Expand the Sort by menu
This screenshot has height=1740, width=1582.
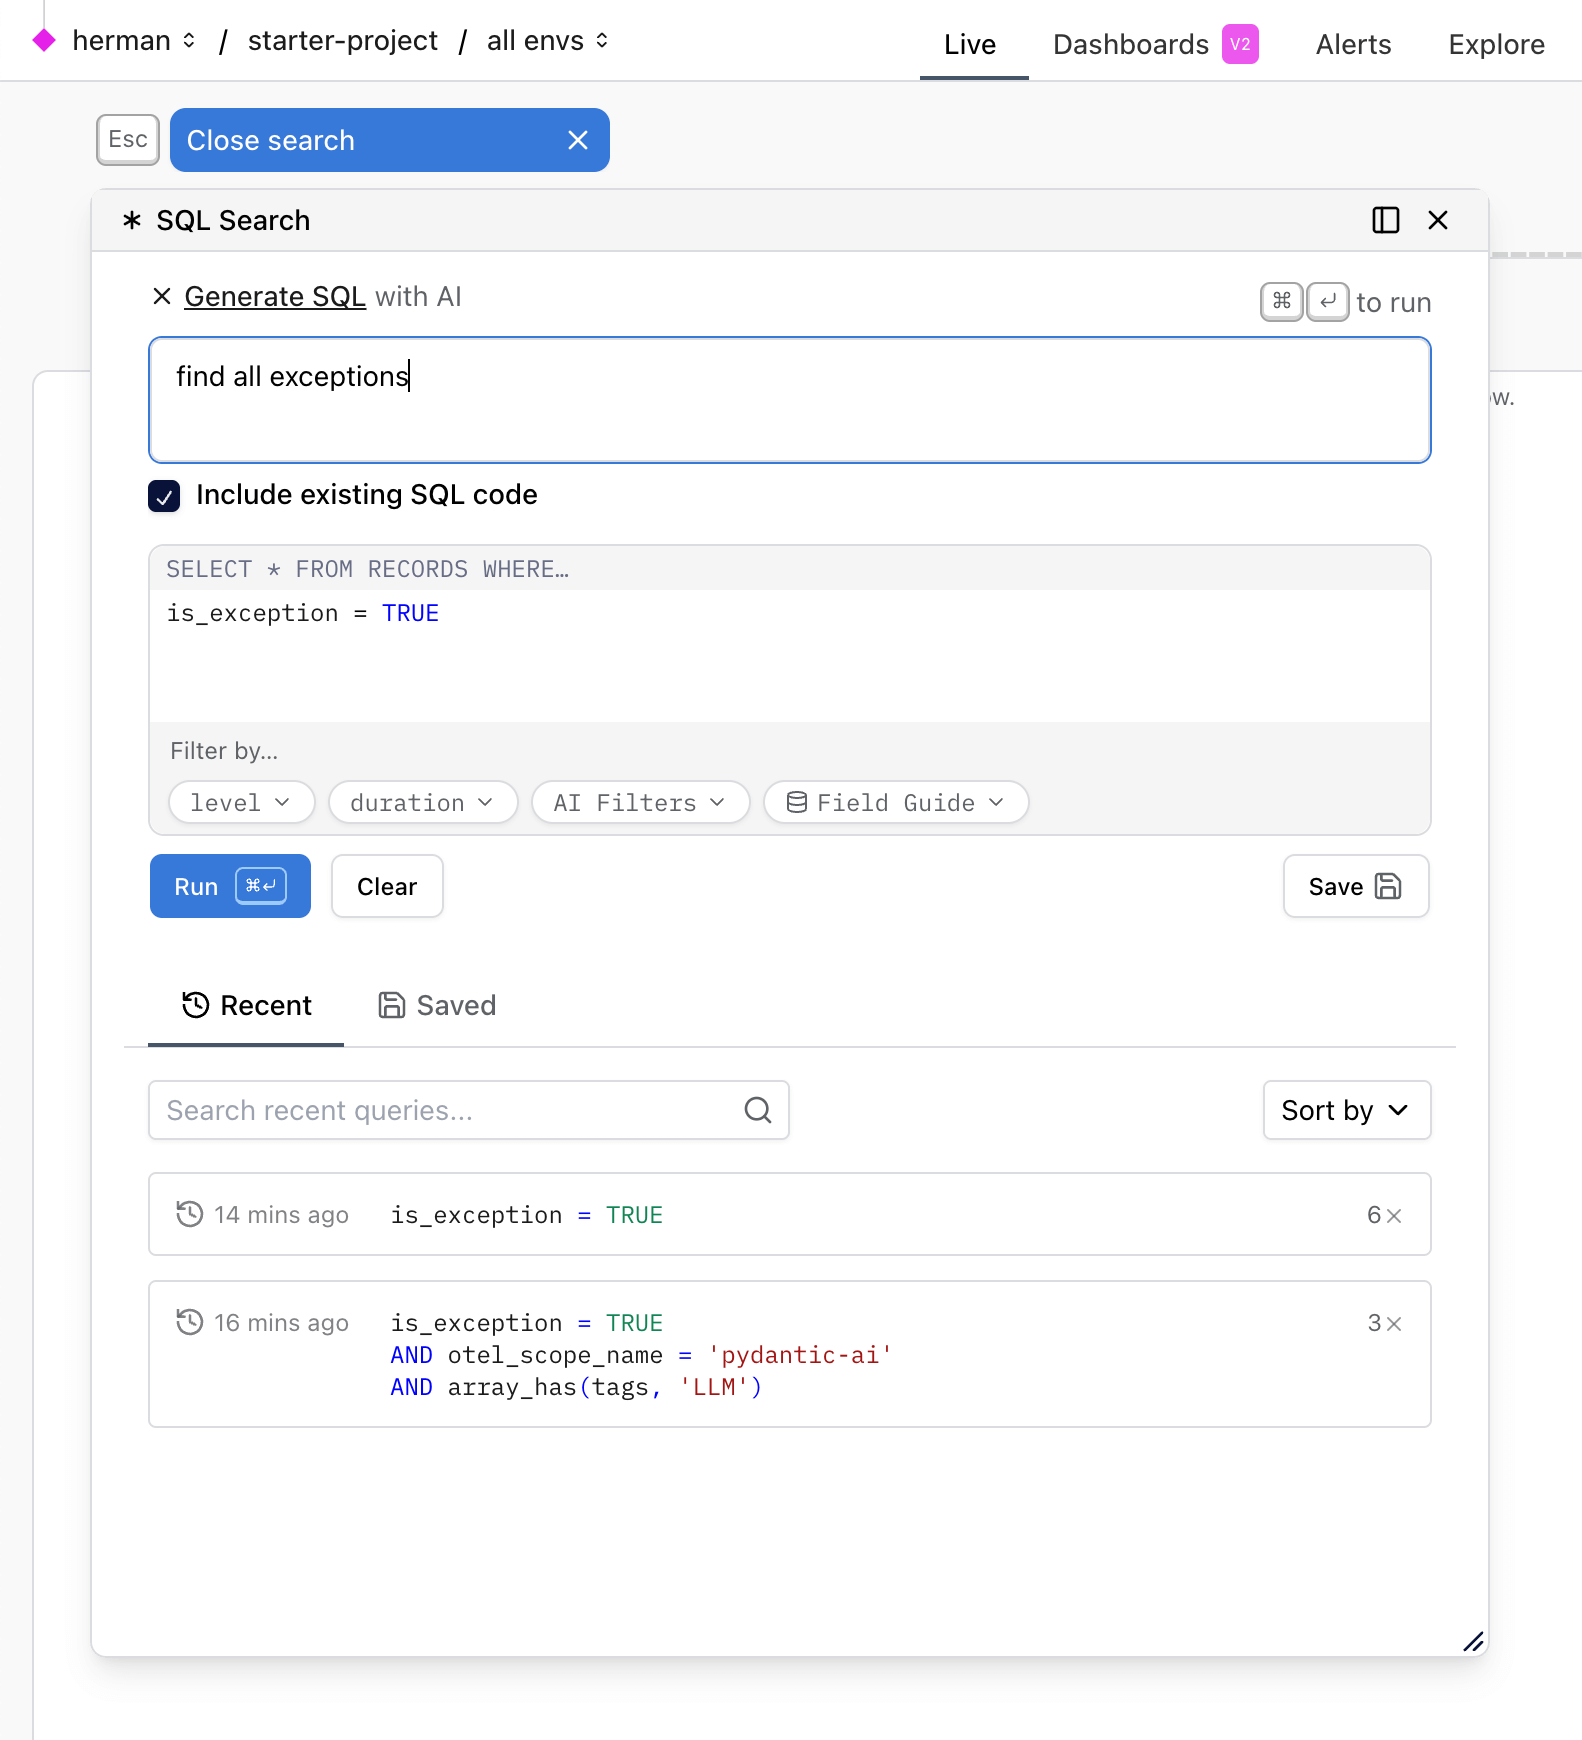point(1346,1110)
